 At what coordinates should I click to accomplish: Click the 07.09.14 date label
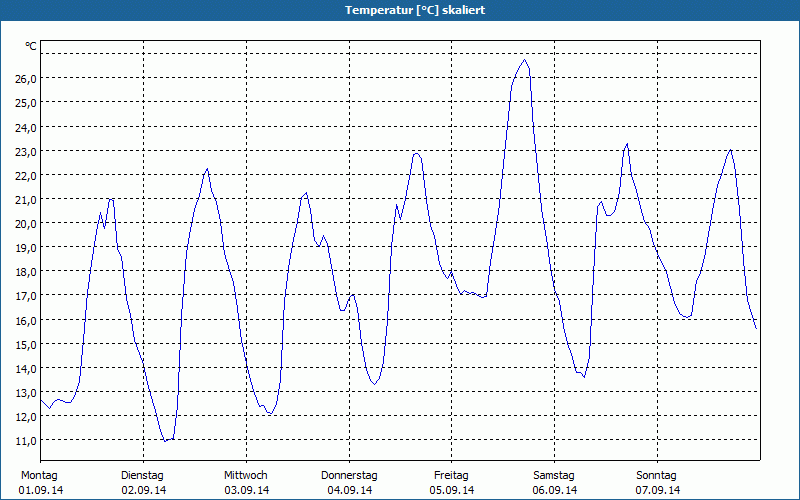pos(657,490)
